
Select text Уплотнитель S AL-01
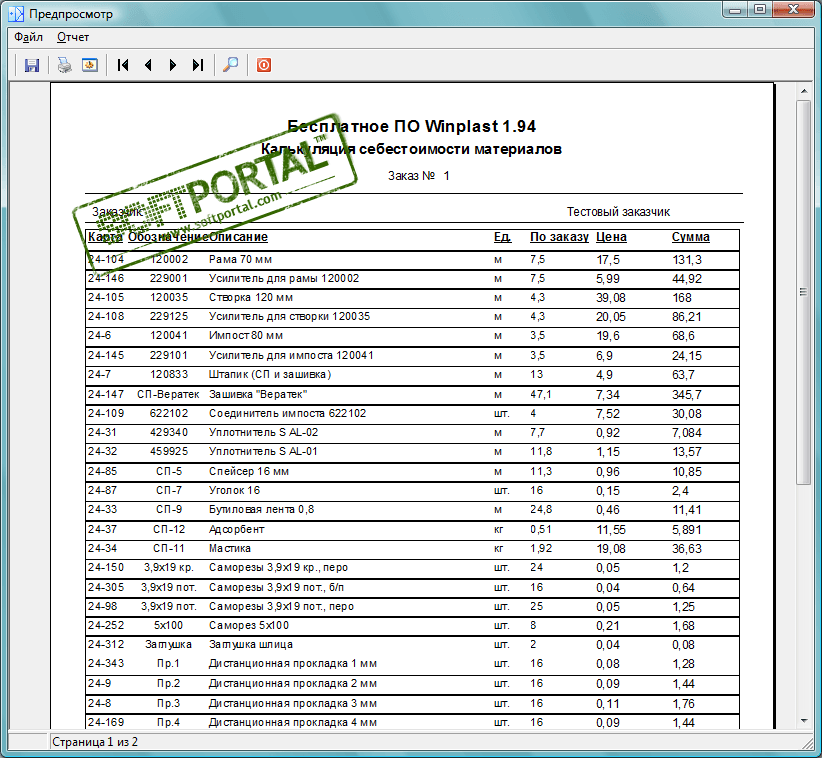click(x=263, y=451)
